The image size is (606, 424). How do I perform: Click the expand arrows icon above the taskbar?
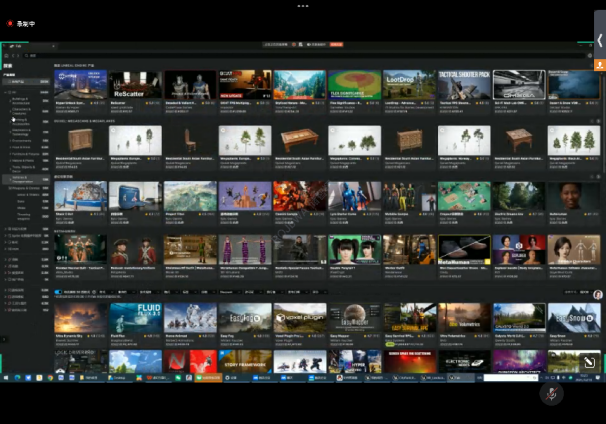(589, 363)
